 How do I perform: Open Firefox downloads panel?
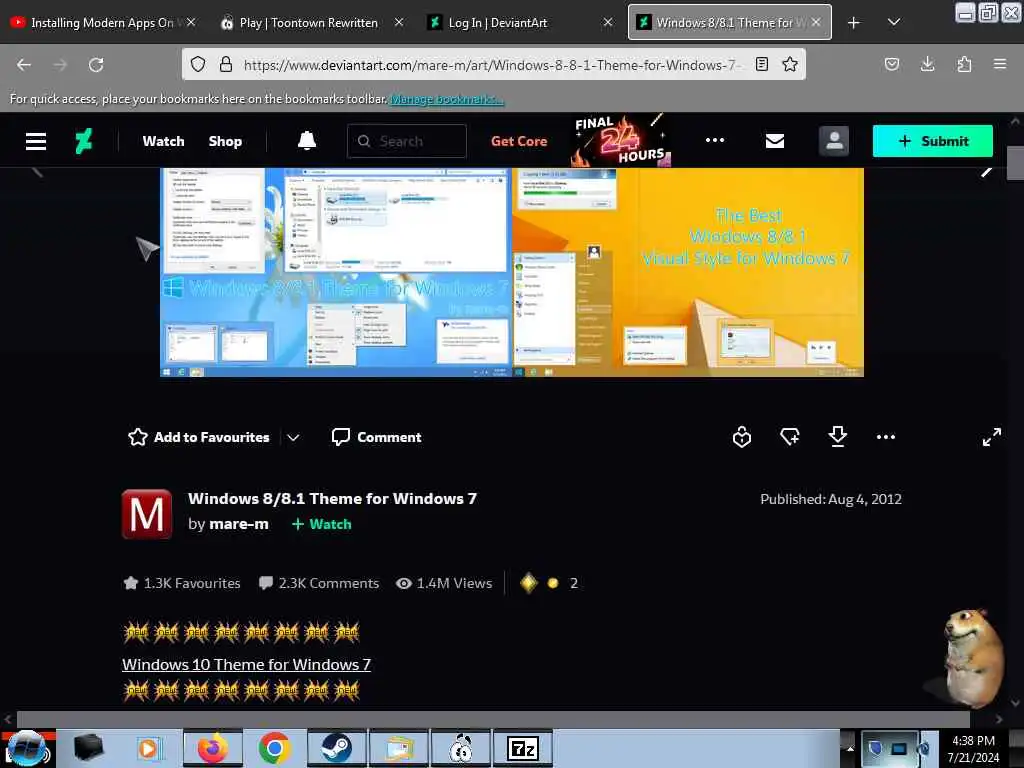pos(927,64)
